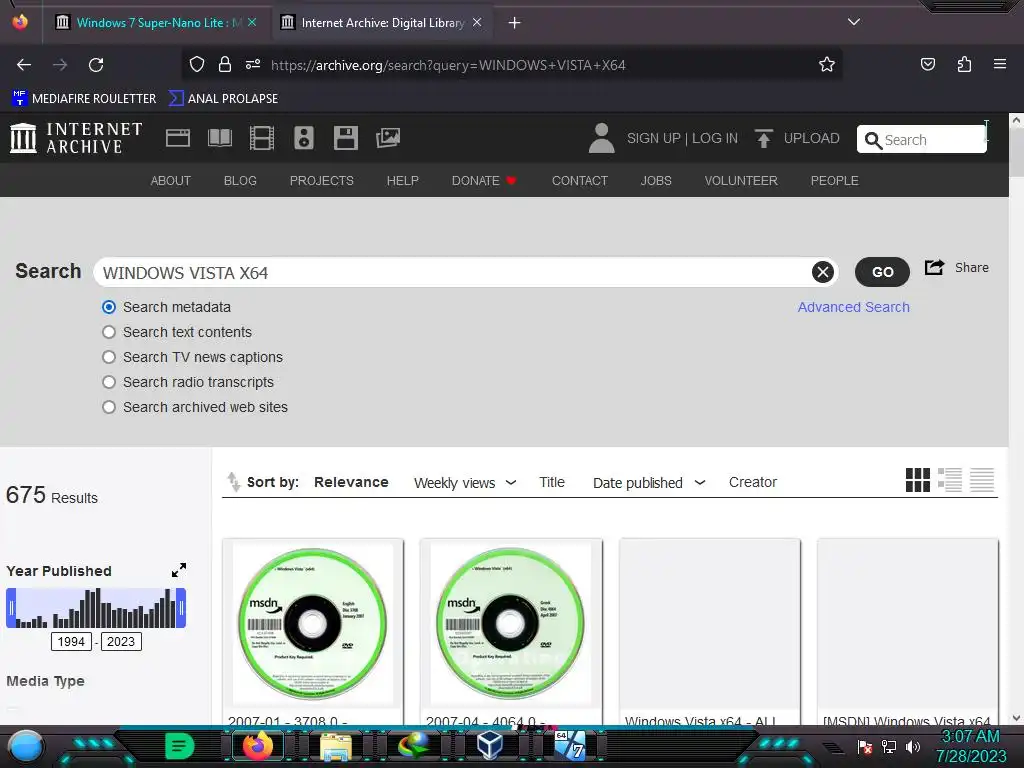Viewport: 1024px width, 768px height.
Task: Toggle sort direction arrows beside Sort by
Action: [233, 482]
